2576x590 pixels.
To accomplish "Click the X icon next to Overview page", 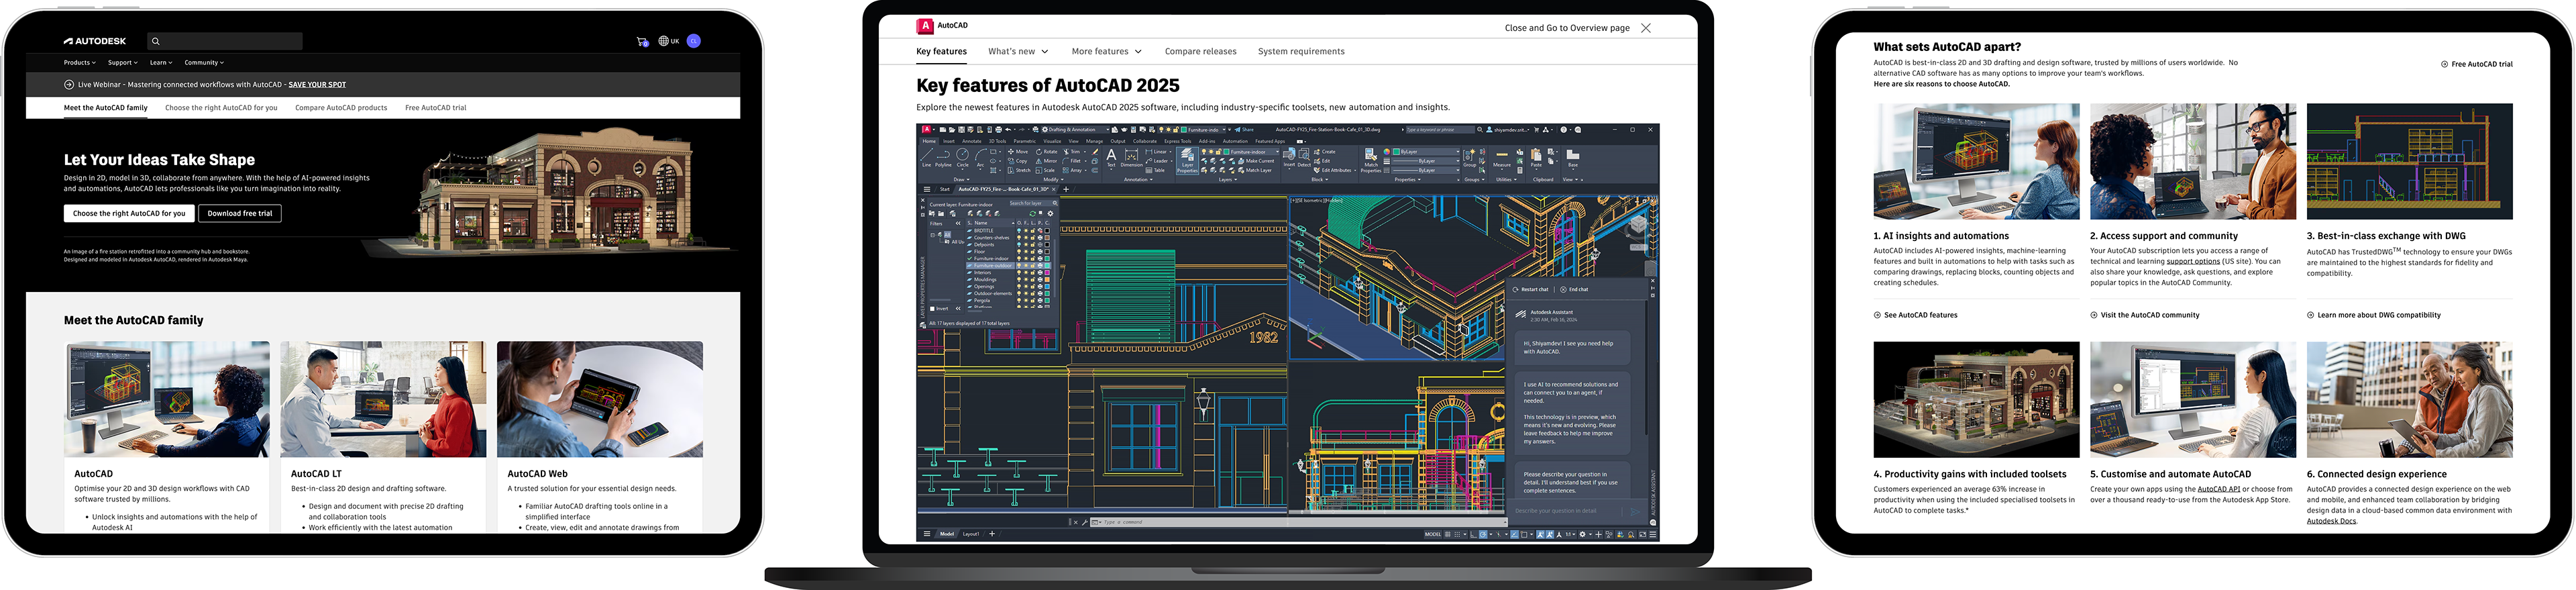I will click(x=1646, y=28).
